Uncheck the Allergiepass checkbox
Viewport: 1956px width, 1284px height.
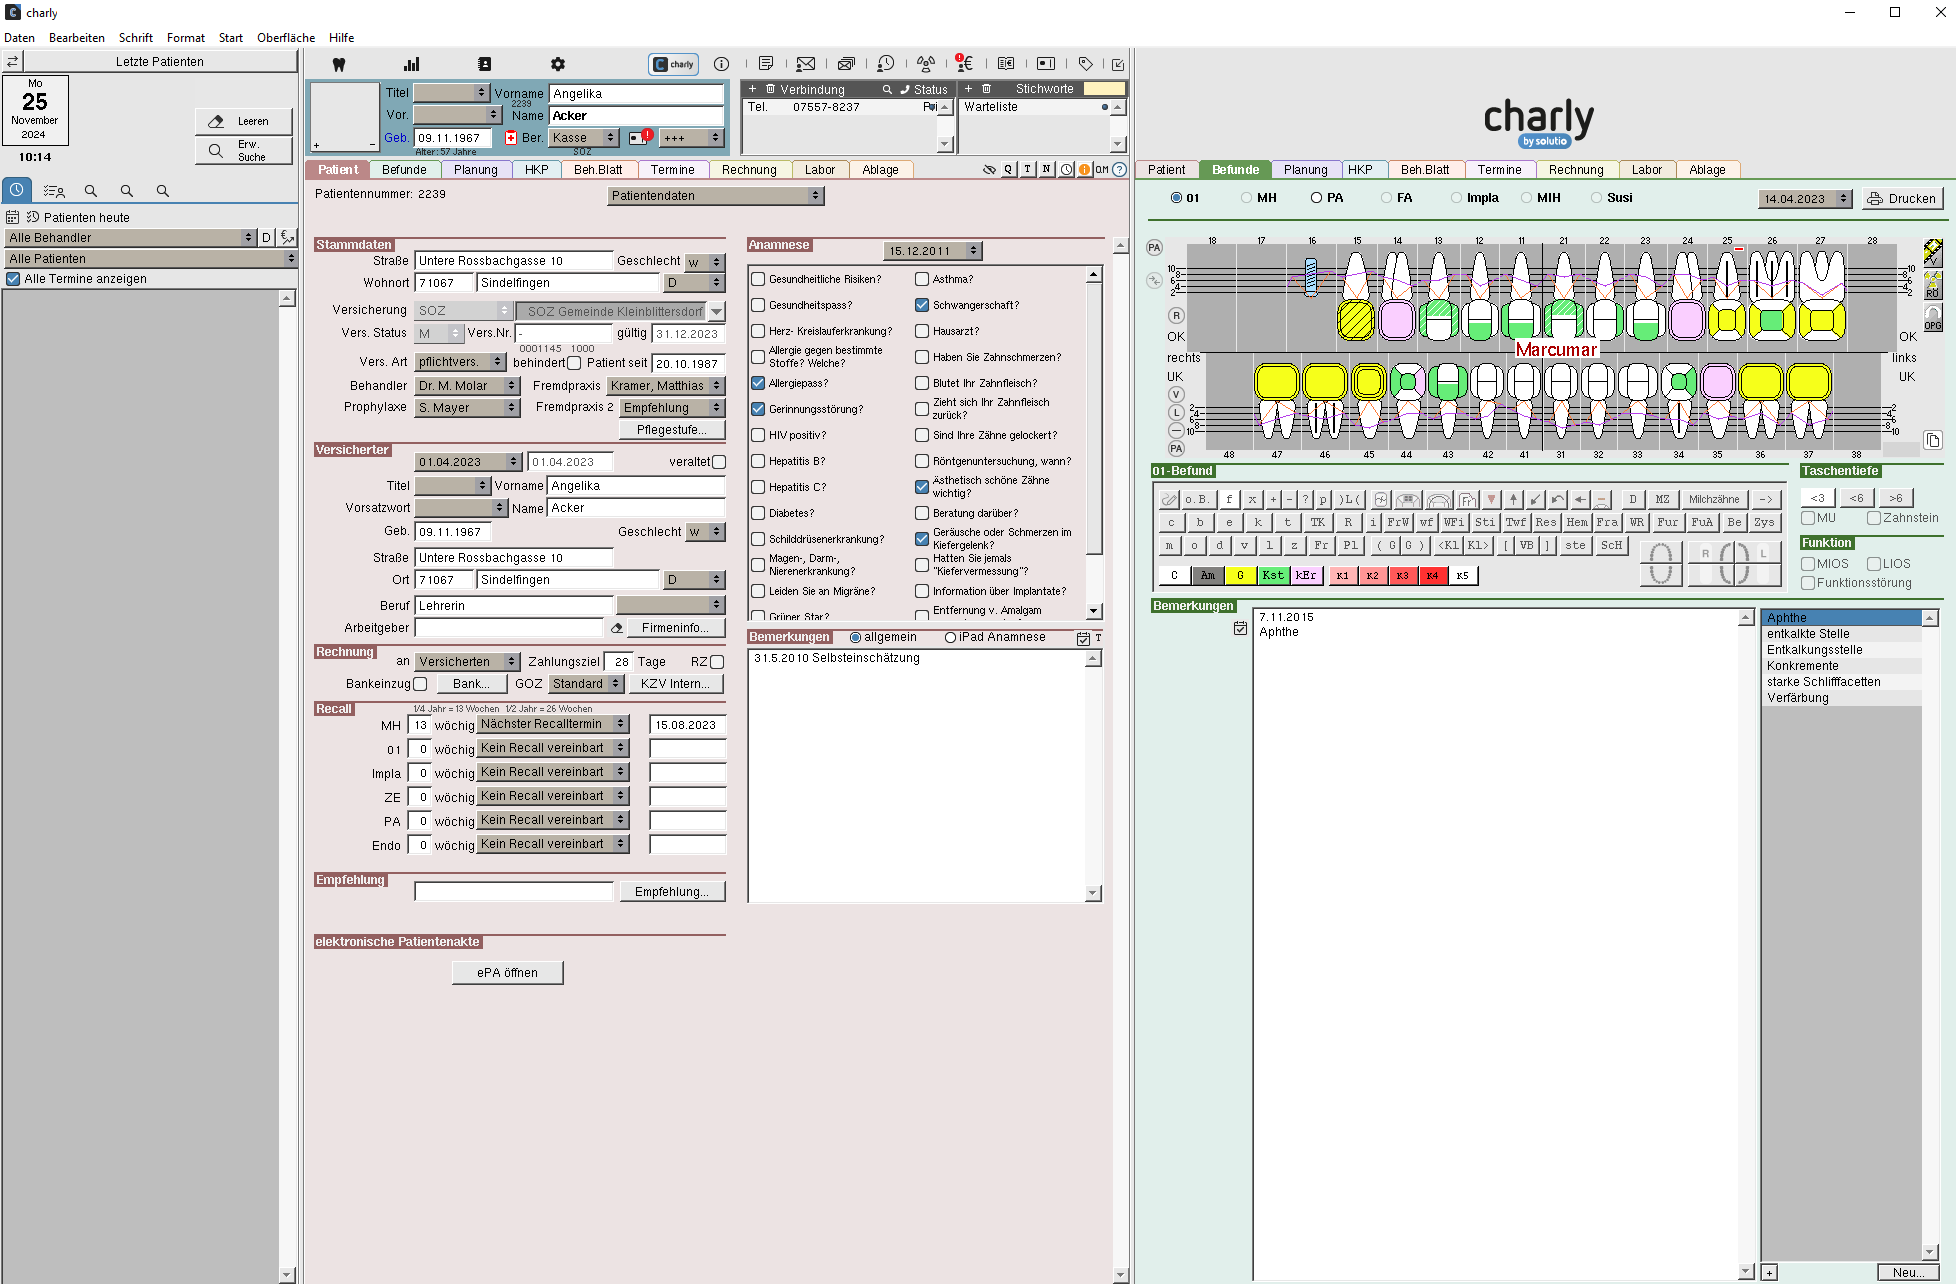click(758, 383)
